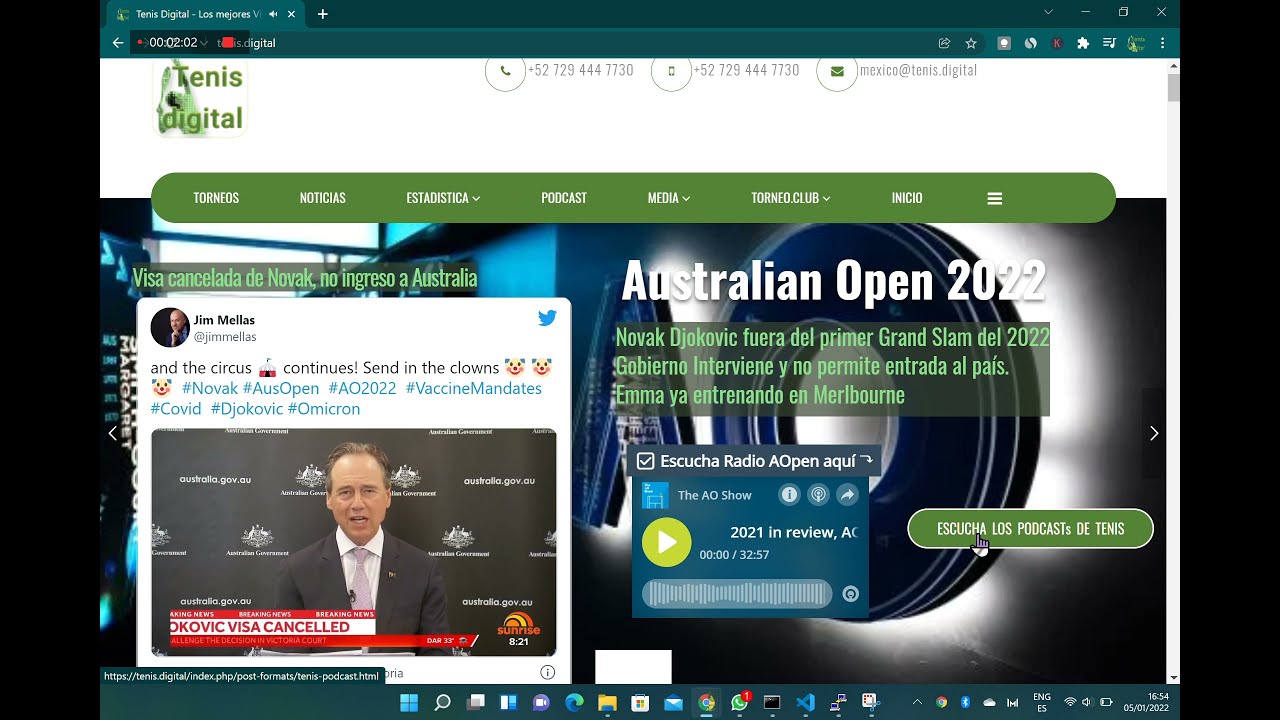Open the PODCAST menu item
Image resolution: width=1280 pixels, height=720 pixels.
click(x=564, y=198)
